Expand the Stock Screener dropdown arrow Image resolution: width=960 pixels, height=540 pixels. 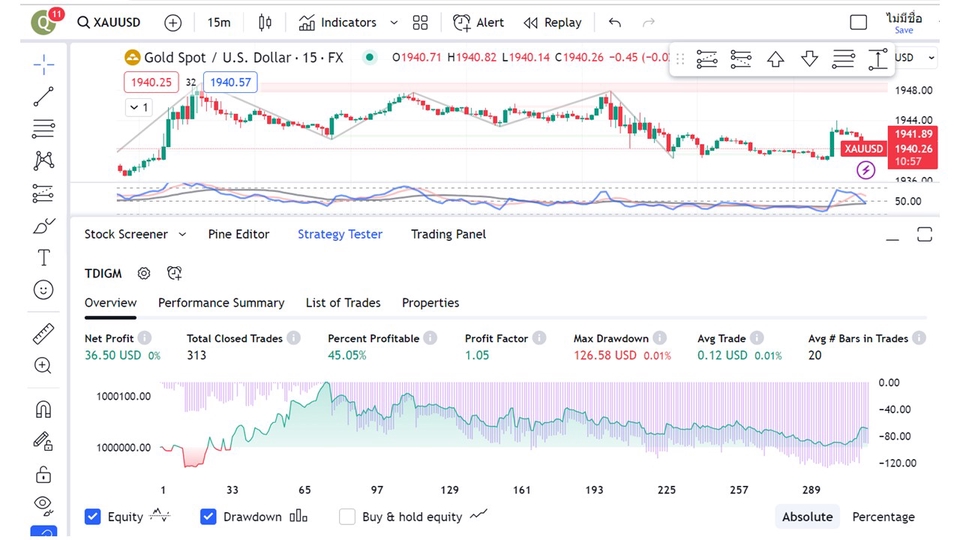[x=182, y=234]
